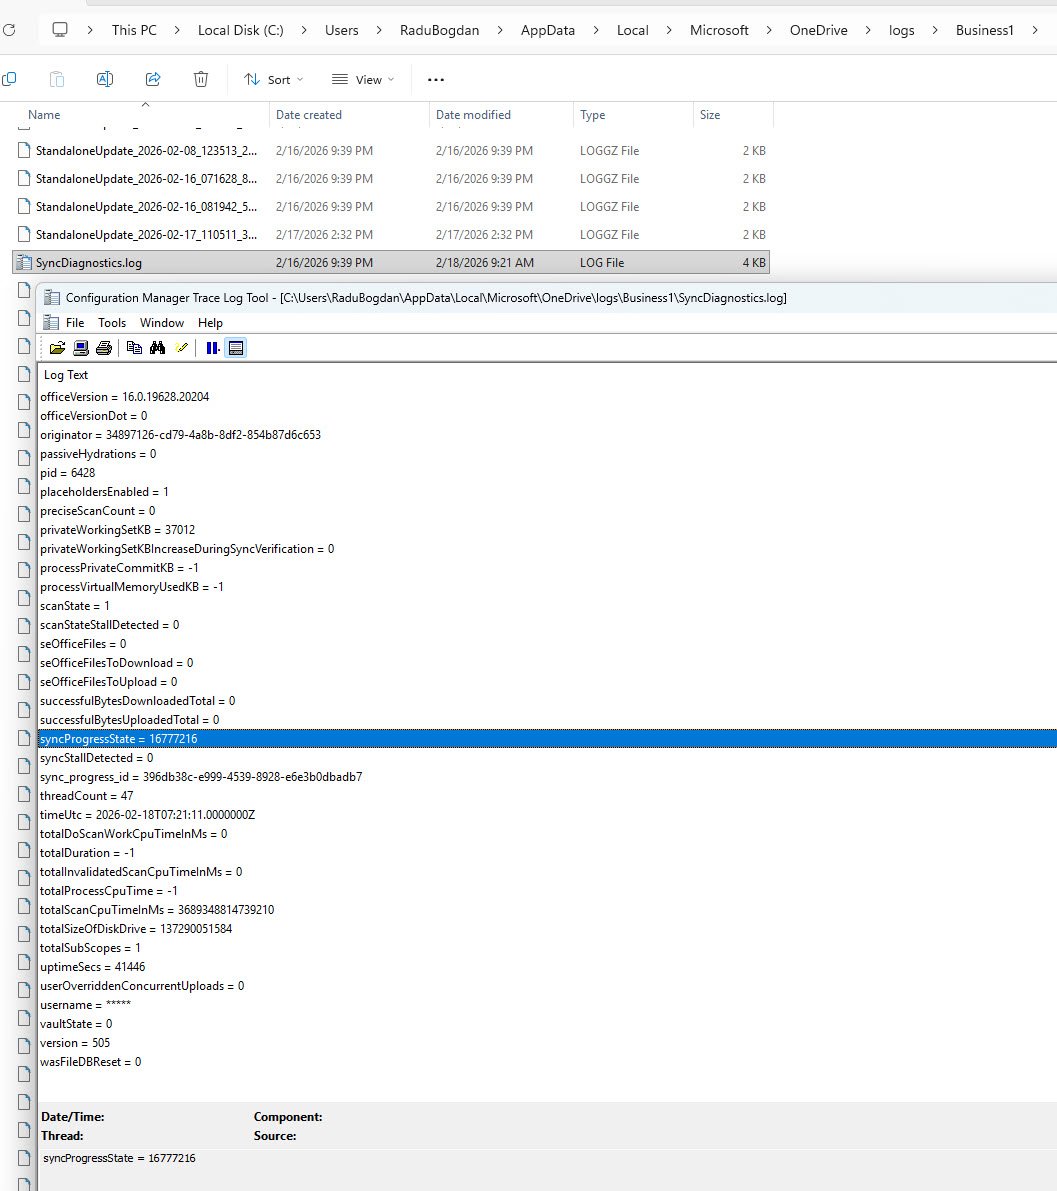Viewport: 1057px width, 1191px height.
Task: Toggle the Pause log monitoring button
Action: (212, 348)
